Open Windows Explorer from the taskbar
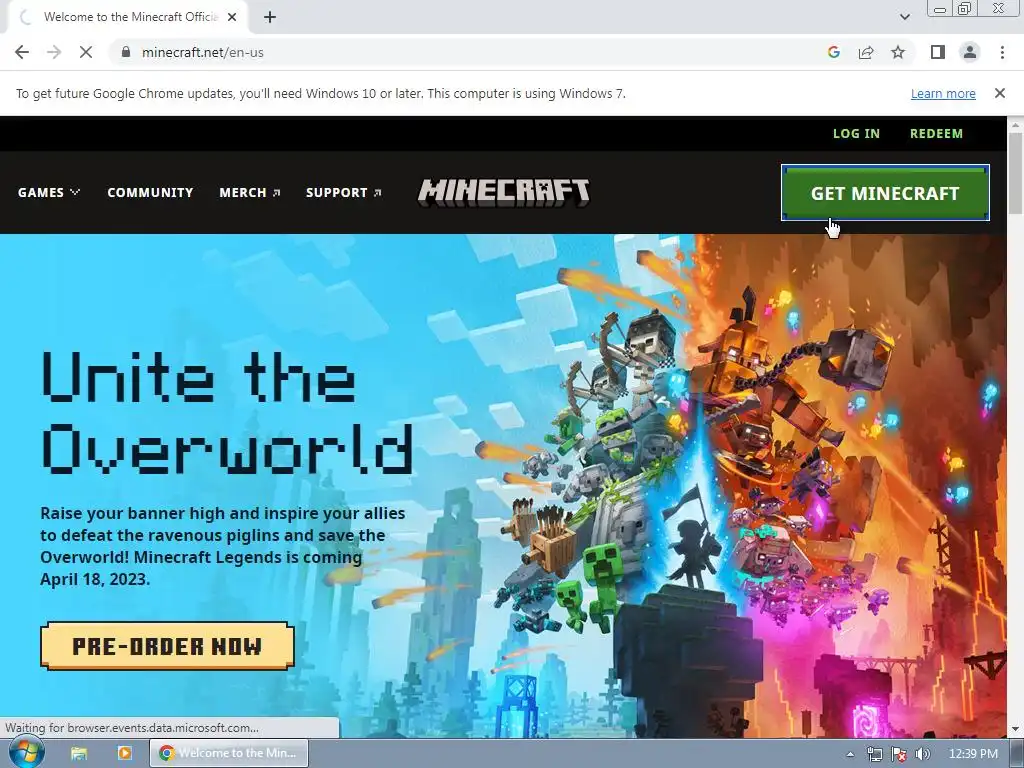1024x768 pixels. 79,753
